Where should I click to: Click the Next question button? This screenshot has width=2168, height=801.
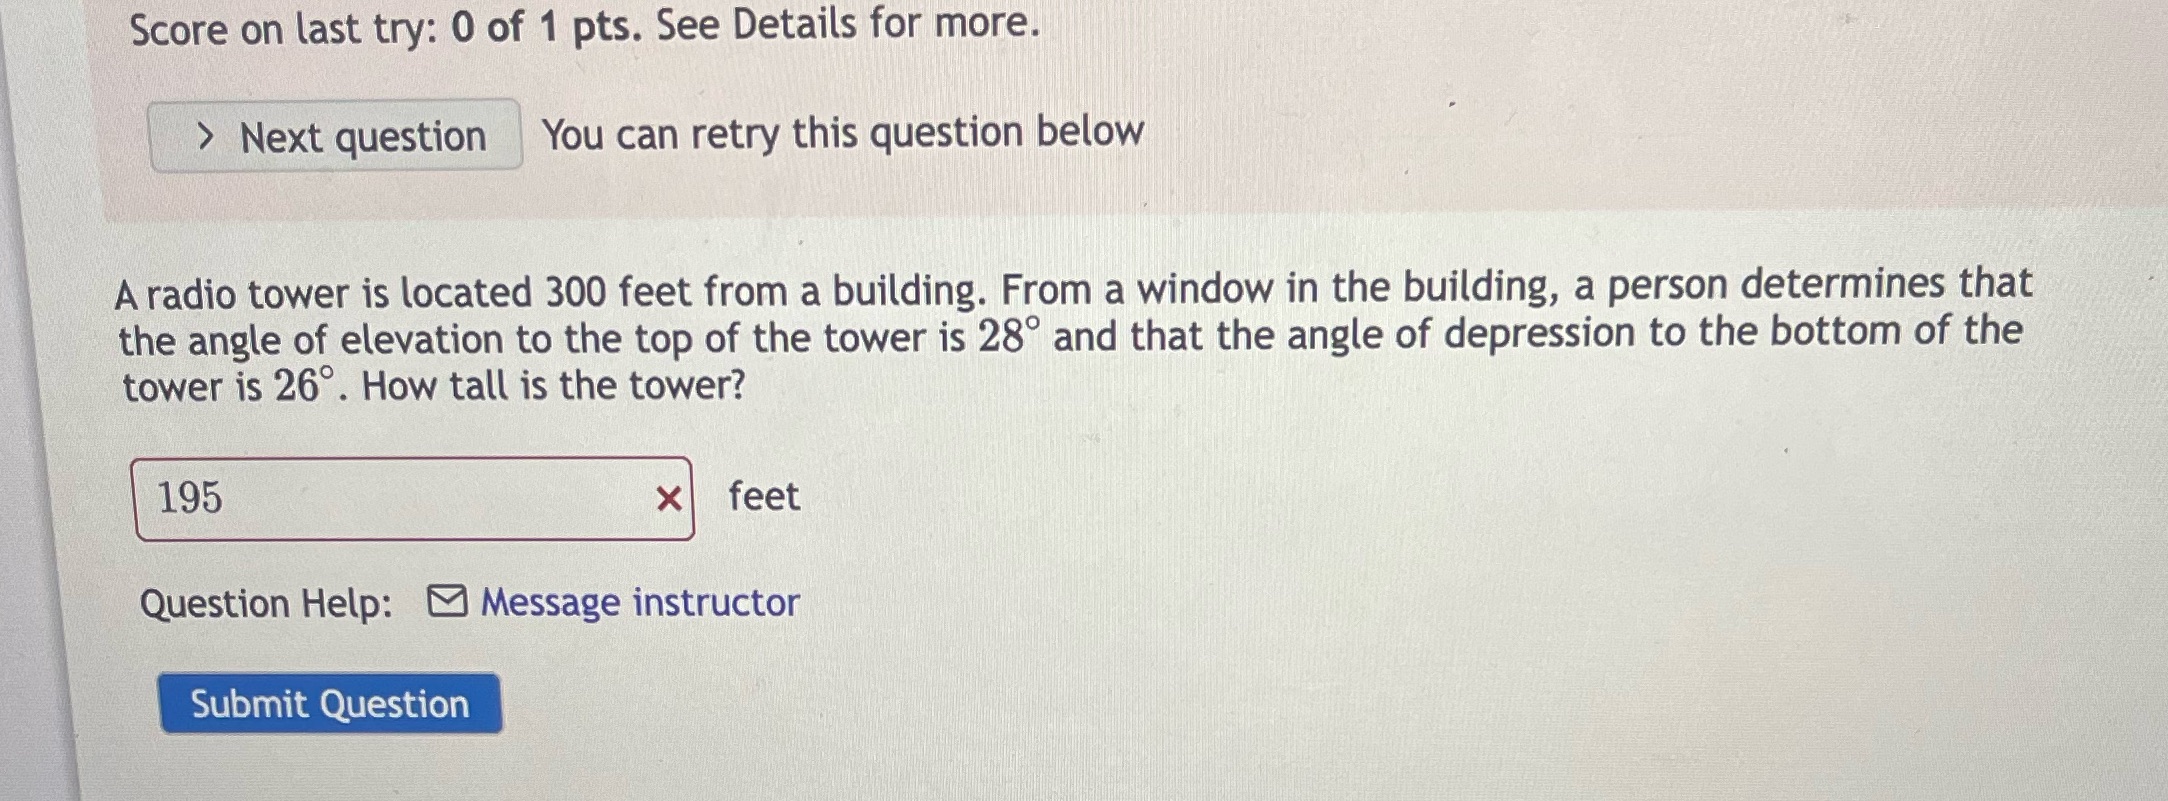click(x=335, y=135)
